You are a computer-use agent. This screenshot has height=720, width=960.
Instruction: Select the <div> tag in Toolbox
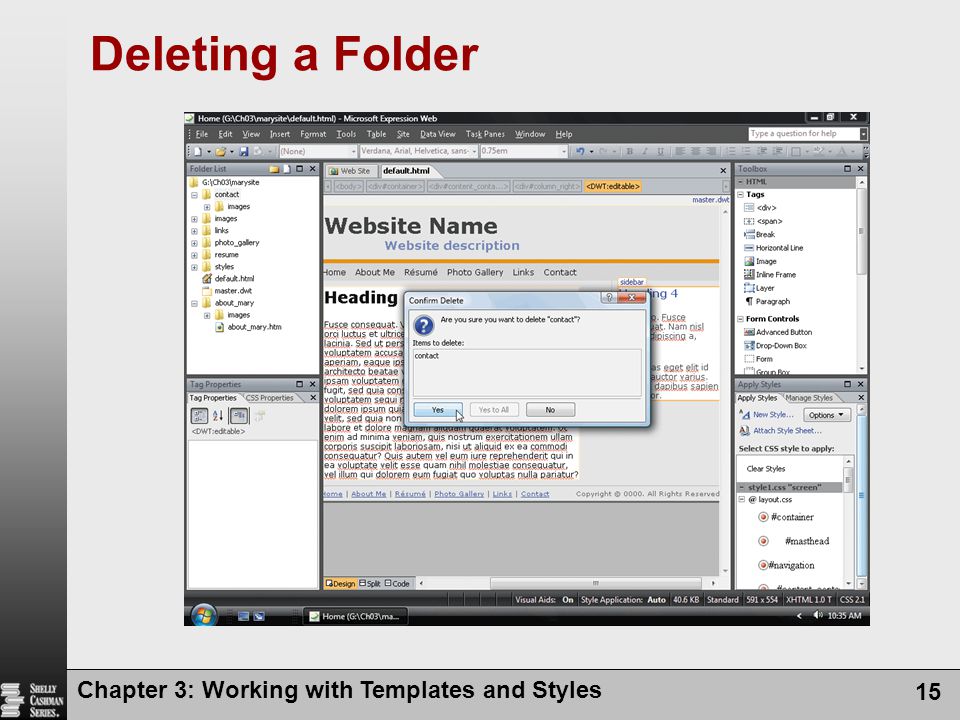click(760, 208)
